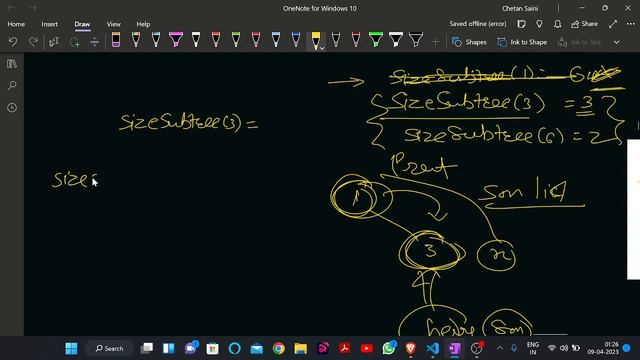Open WhatsApp from the taskbar
Screen dimensions: 640x360
pos(389,348)
